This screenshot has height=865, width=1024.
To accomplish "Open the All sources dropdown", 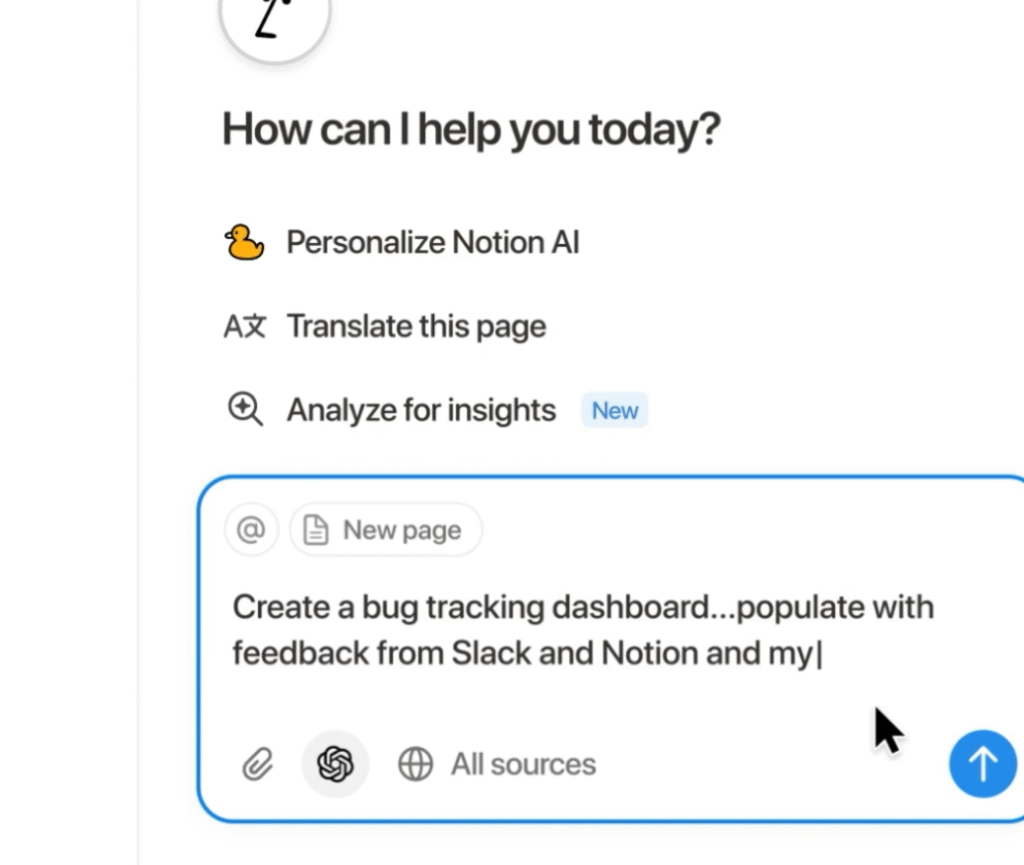I will click(x=523, y=765).
